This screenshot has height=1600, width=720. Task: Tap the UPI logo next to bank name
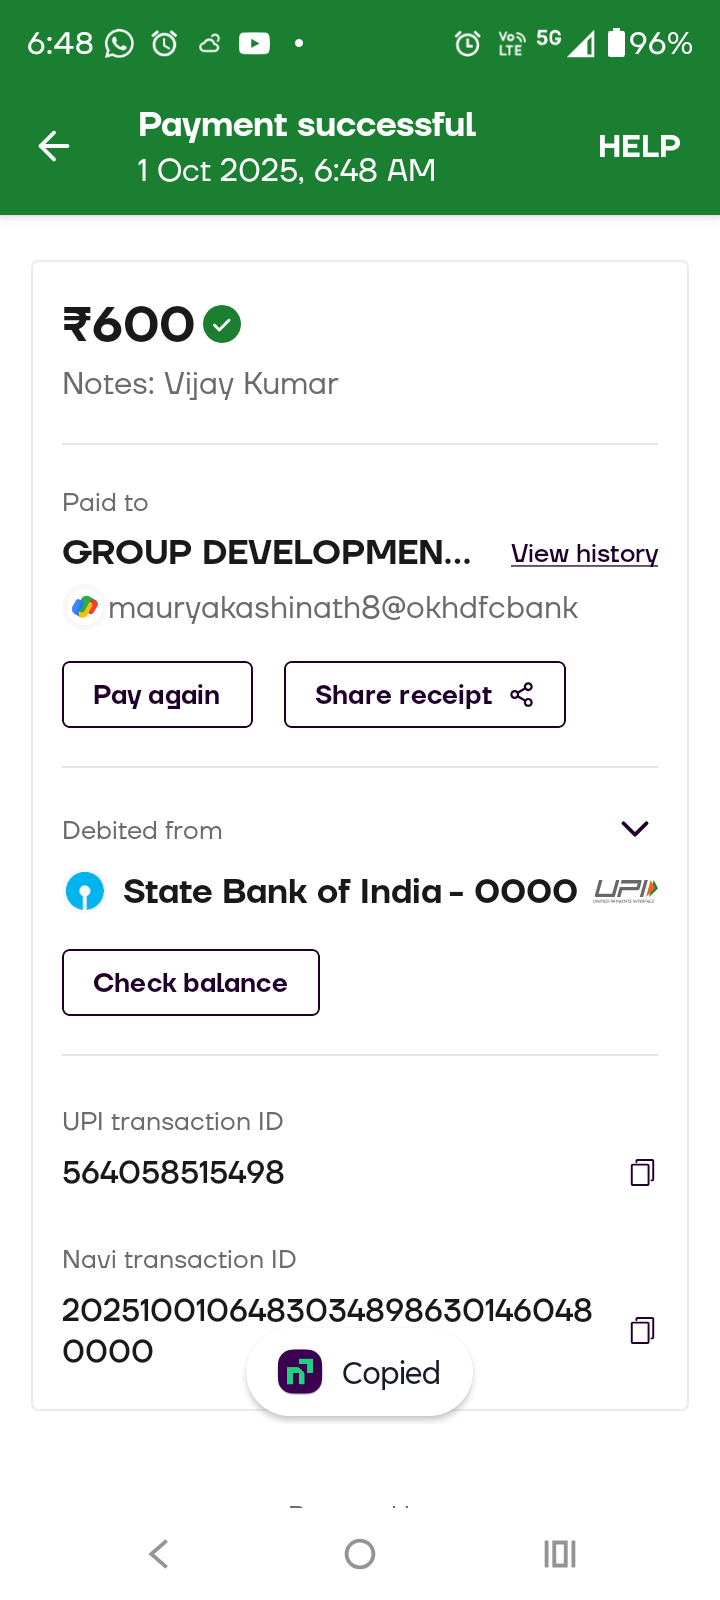pos(626,890)
